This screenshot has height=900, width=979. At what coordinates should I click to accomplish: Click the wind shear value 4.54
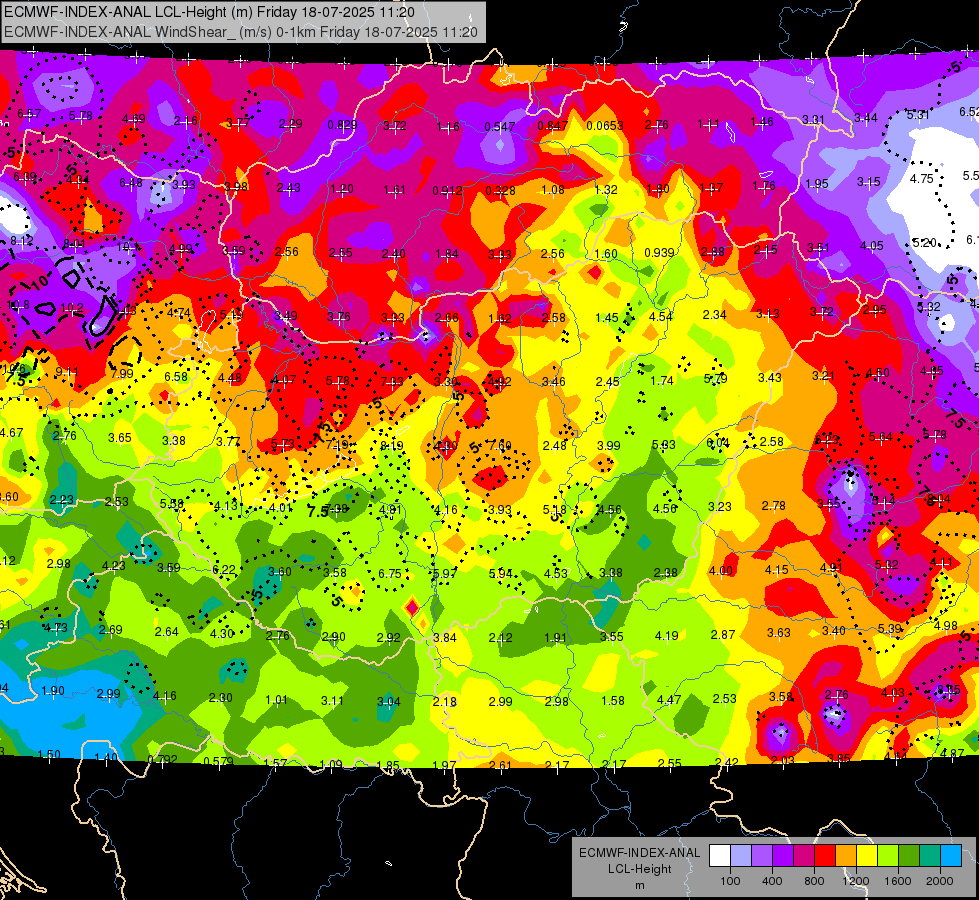(661, 317)
